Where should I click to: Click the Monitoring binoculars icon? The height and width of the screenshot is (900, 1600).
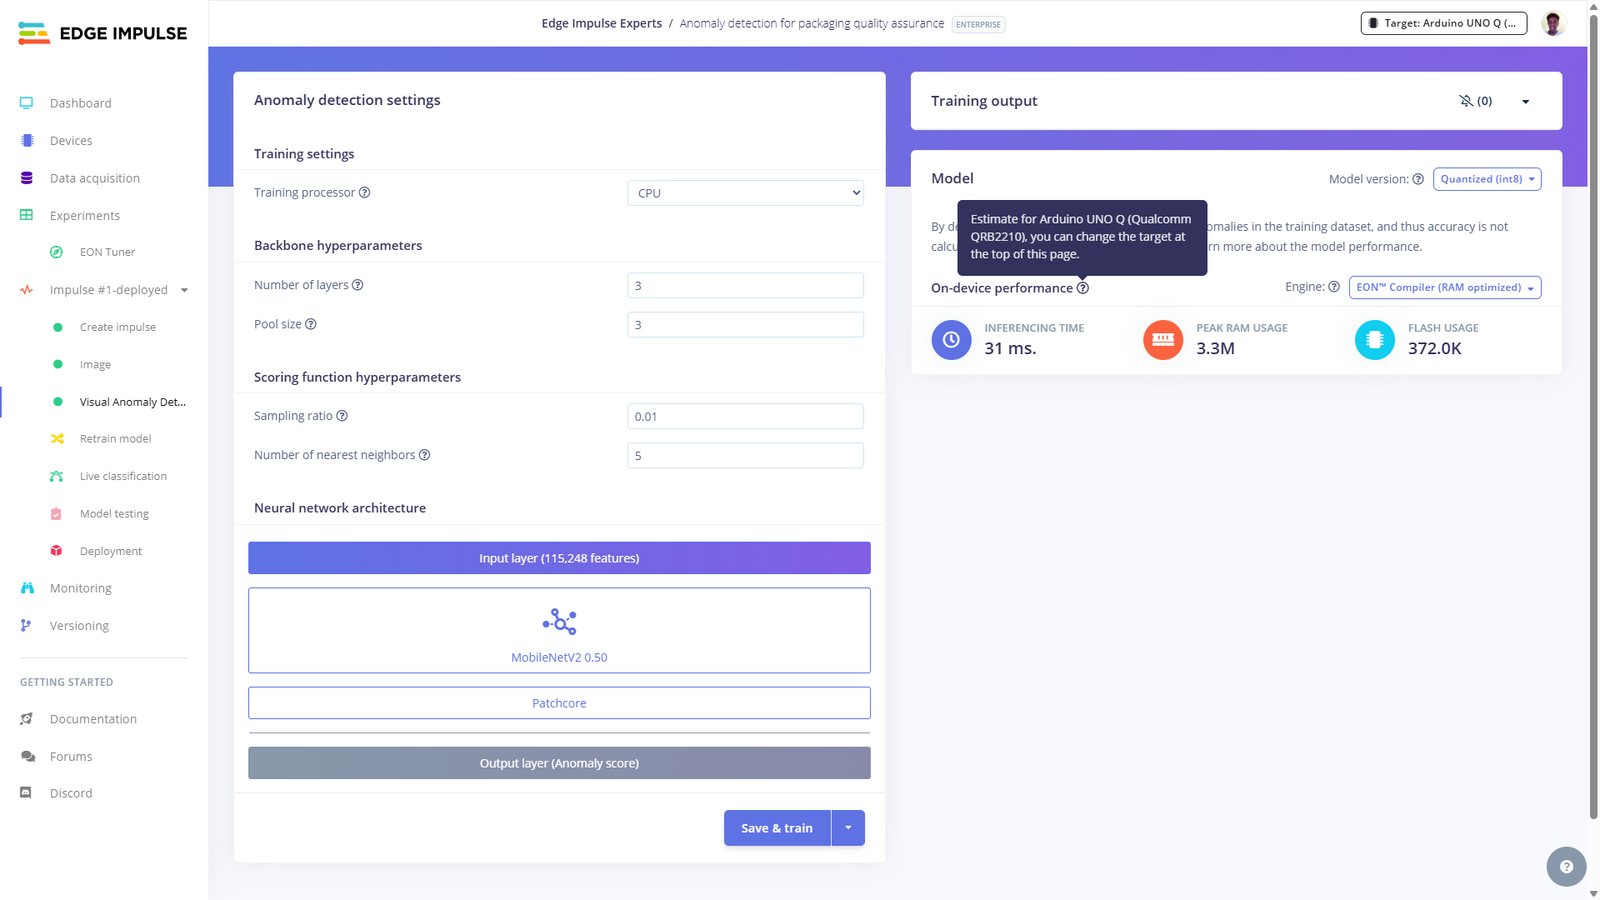click(x=27, y=588)
